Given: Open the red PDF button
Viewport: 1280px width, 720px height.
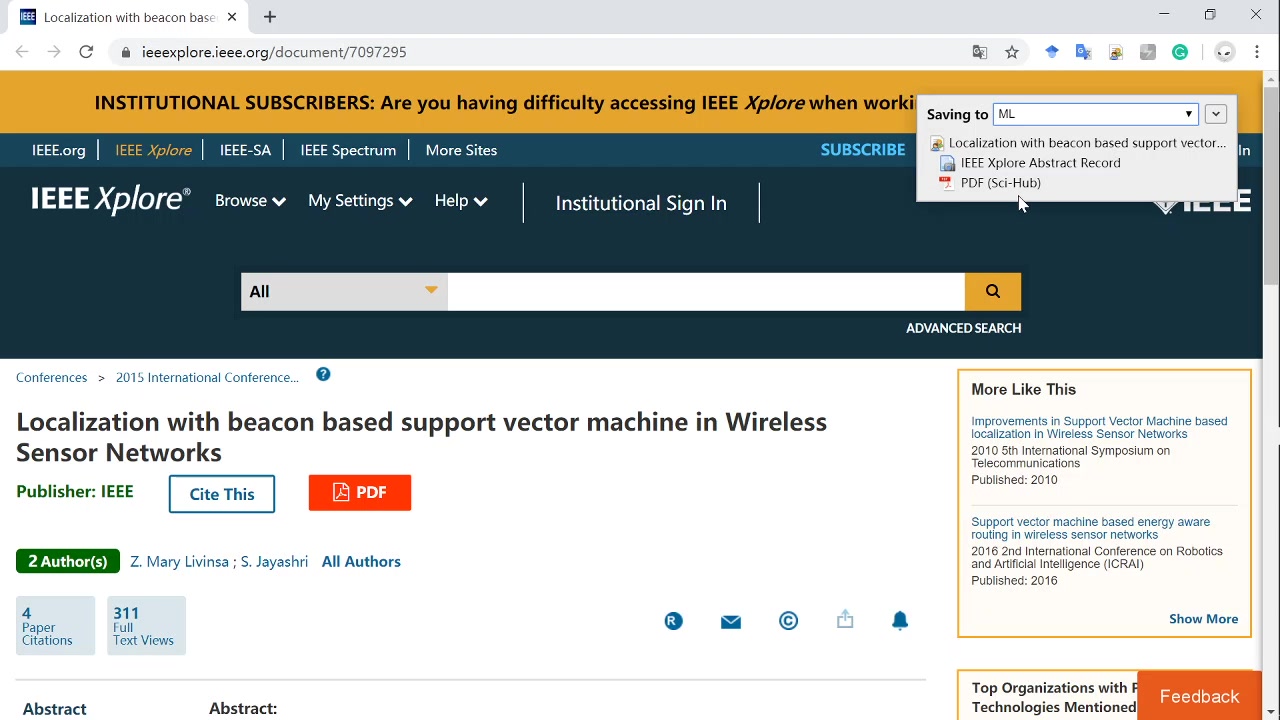Looking at the screenshot, I should [360, 492].
